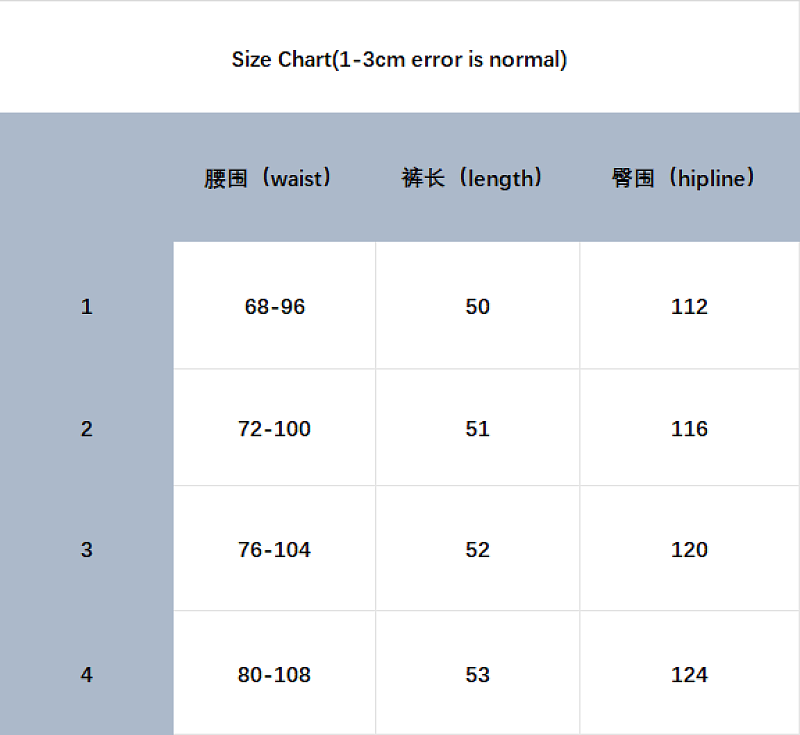The image size is (800, 735).
Task: Select hipline cell showing 116
Action: coord(689,427)
